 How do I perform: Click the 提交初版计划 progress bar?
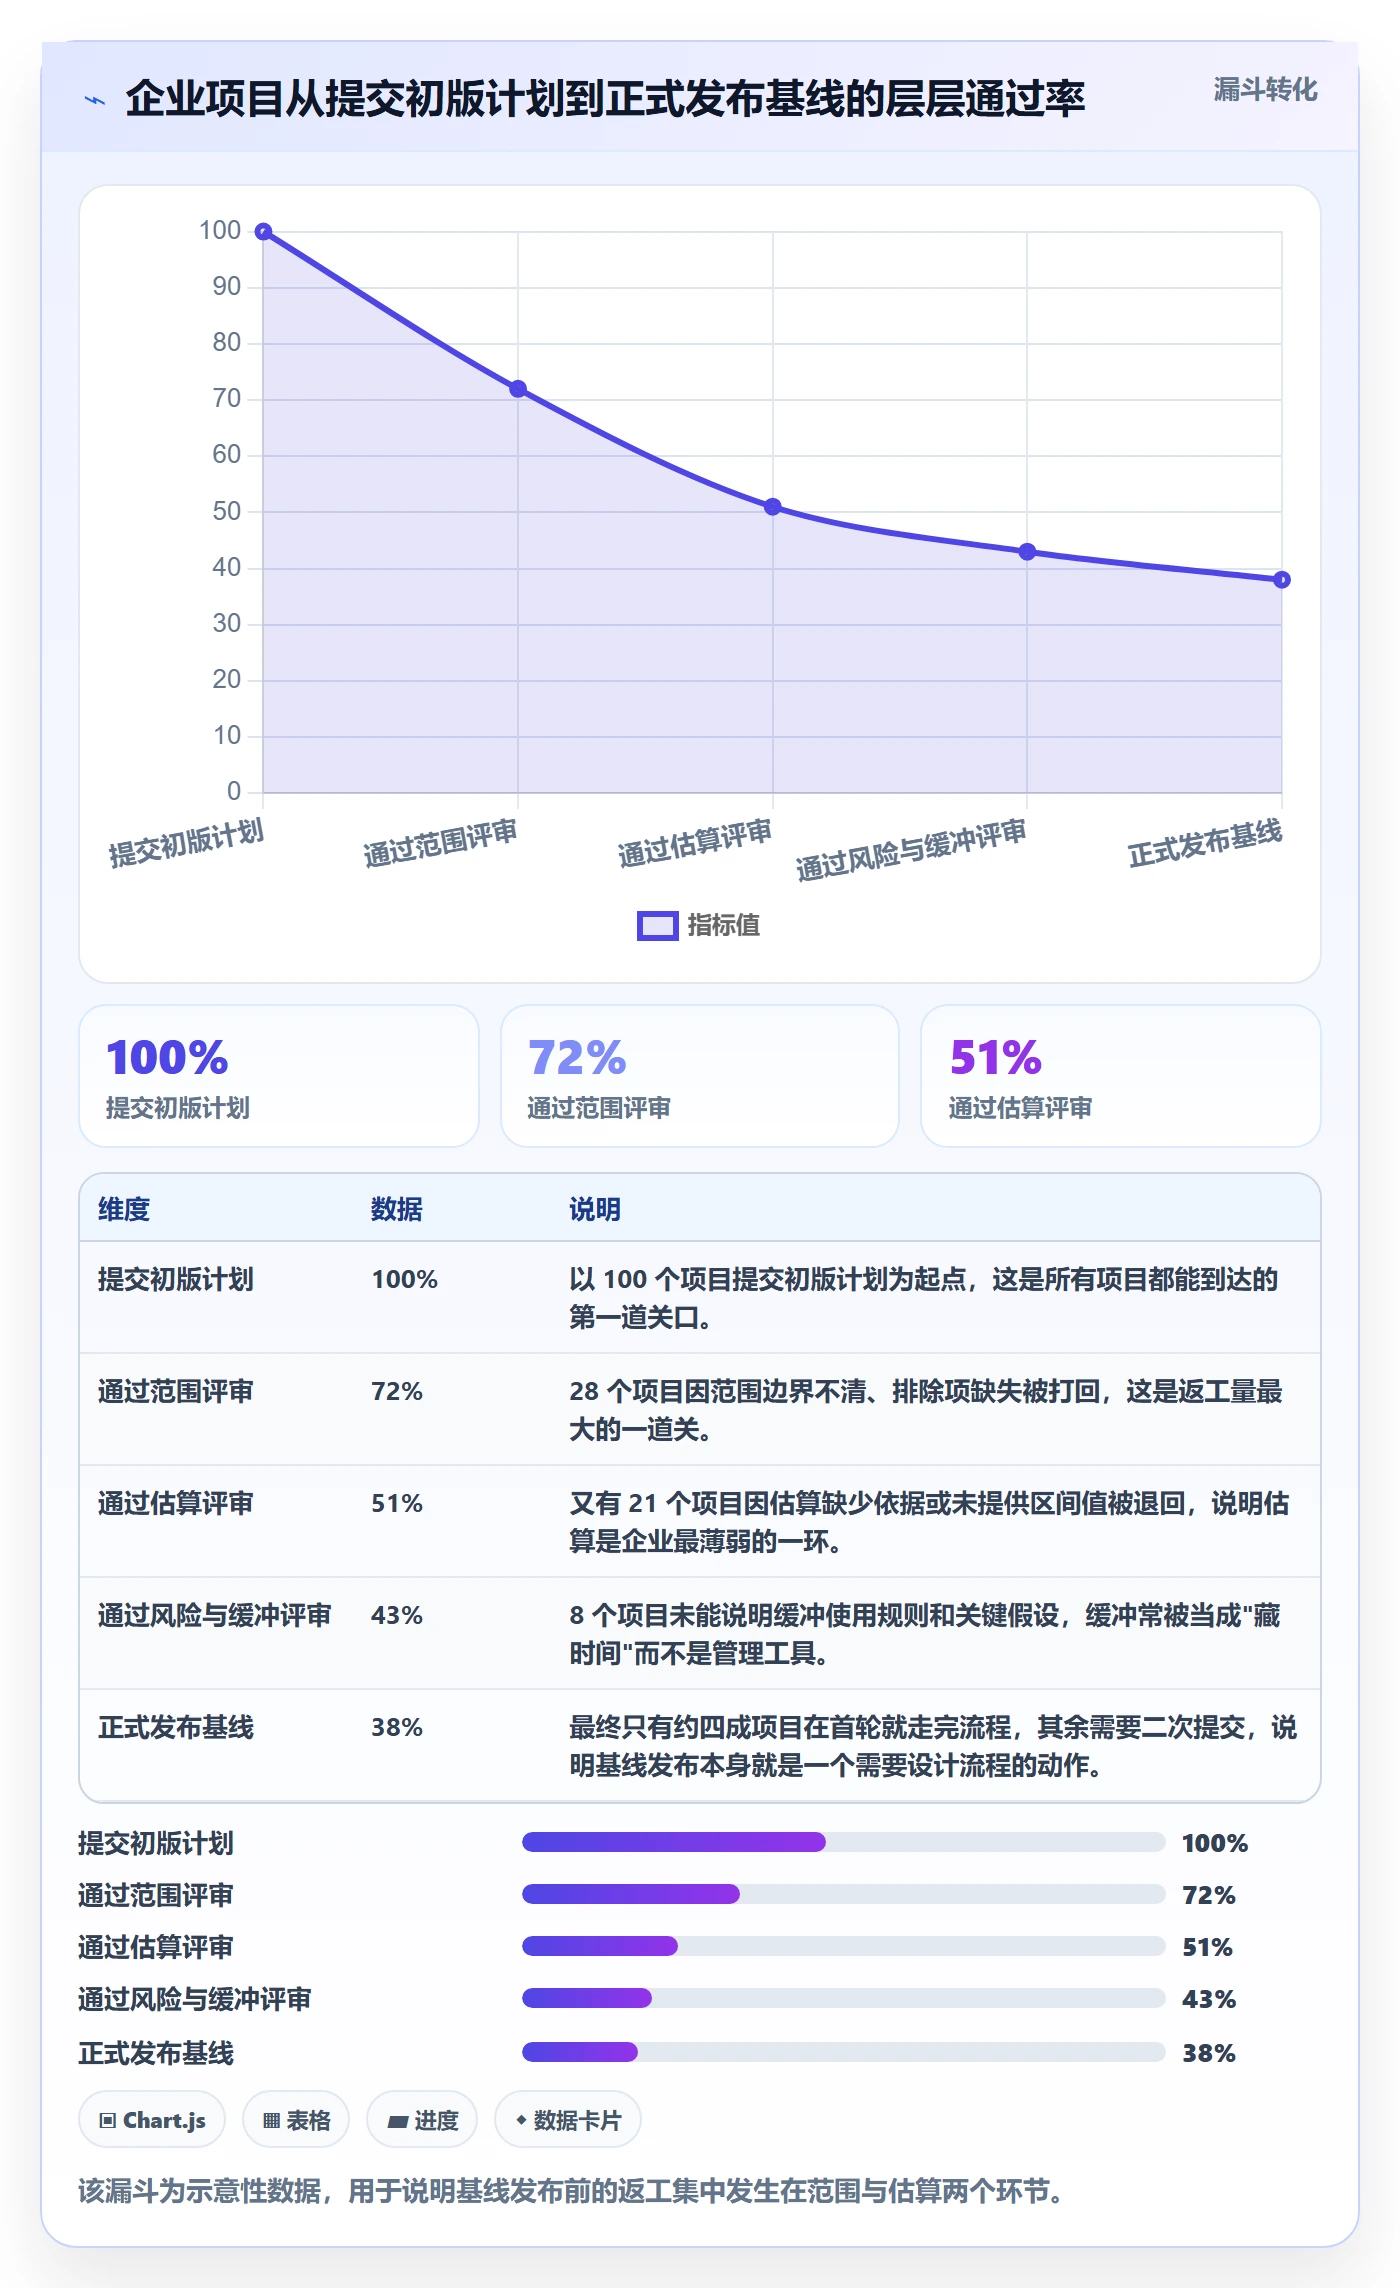pos(844,1842)
